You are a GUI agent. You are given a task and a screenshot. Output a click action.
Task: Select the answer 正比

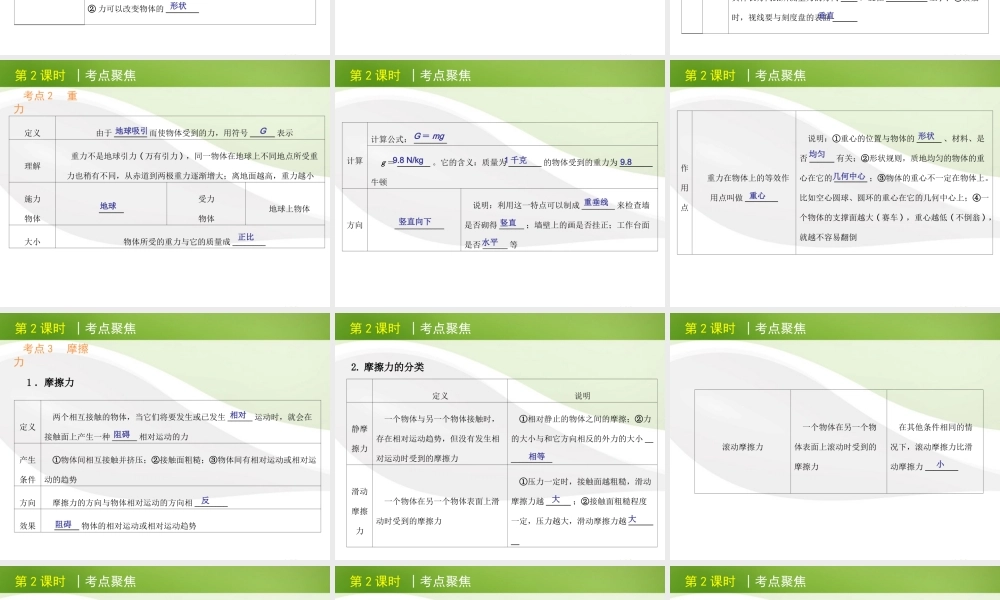pyautogui.click(x=246, y=237)
